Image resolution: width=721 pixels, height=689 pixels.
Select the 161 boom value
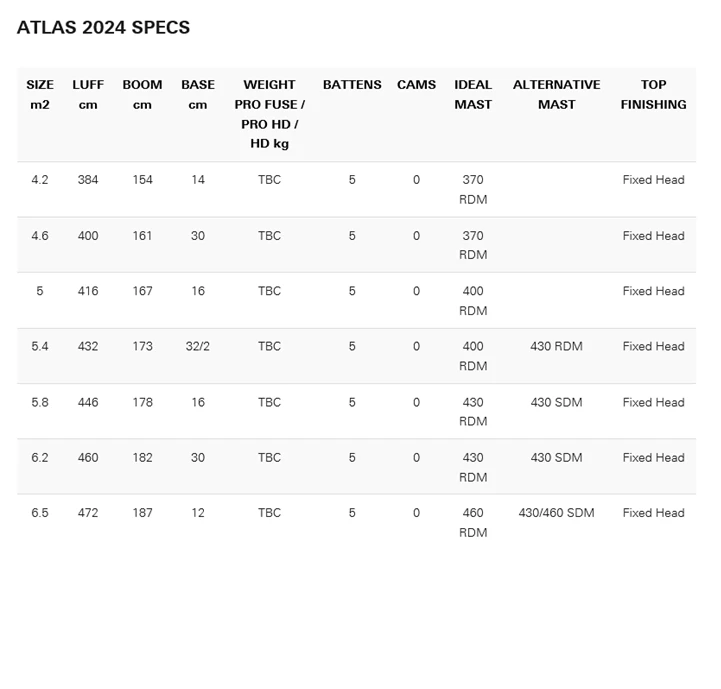pyautogui.click(x=142, y=236)
